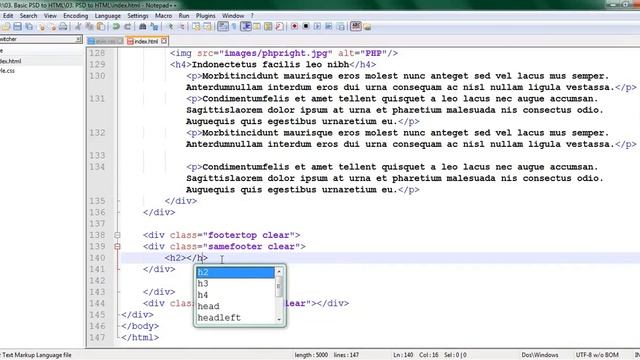Open the Language menu
The height and width of the screenshot is (360, 640).
click(108, 16)
